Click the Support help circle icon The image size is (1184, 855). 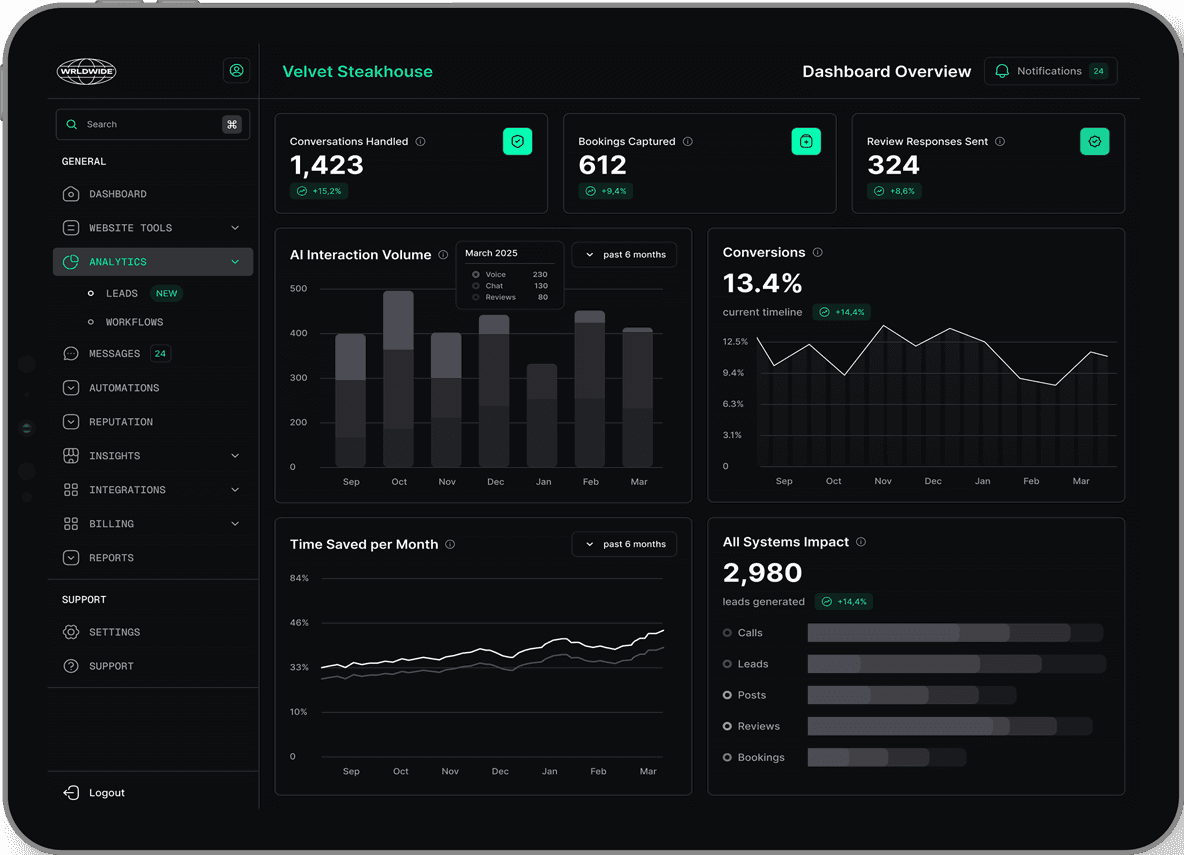[x=71, y=666]
